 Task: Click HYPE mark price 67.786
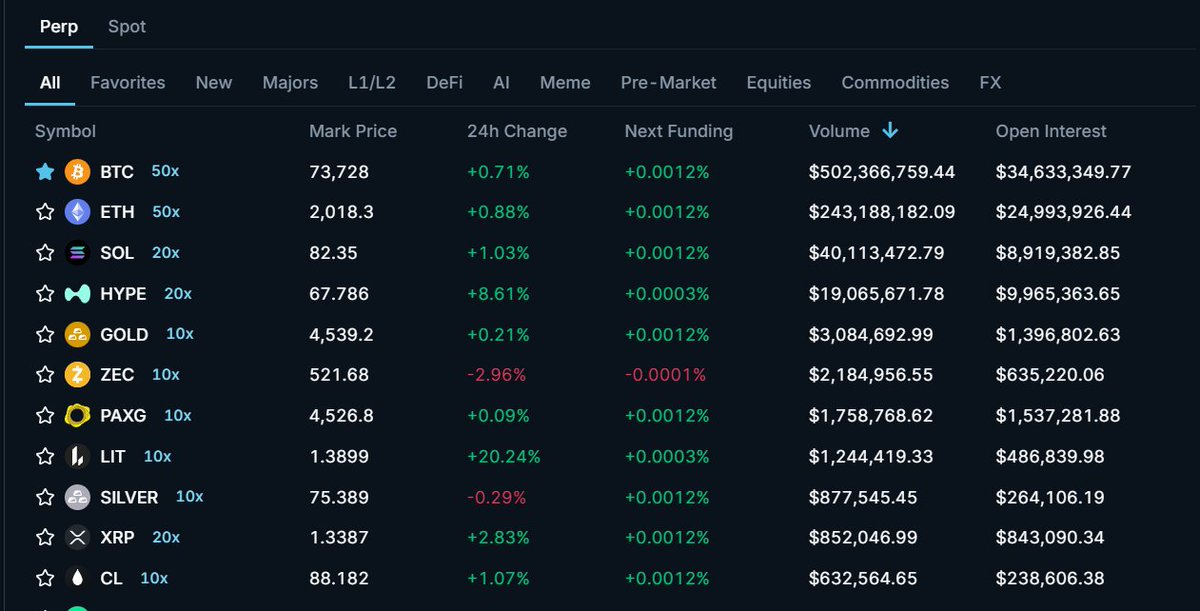click(339, 294)
